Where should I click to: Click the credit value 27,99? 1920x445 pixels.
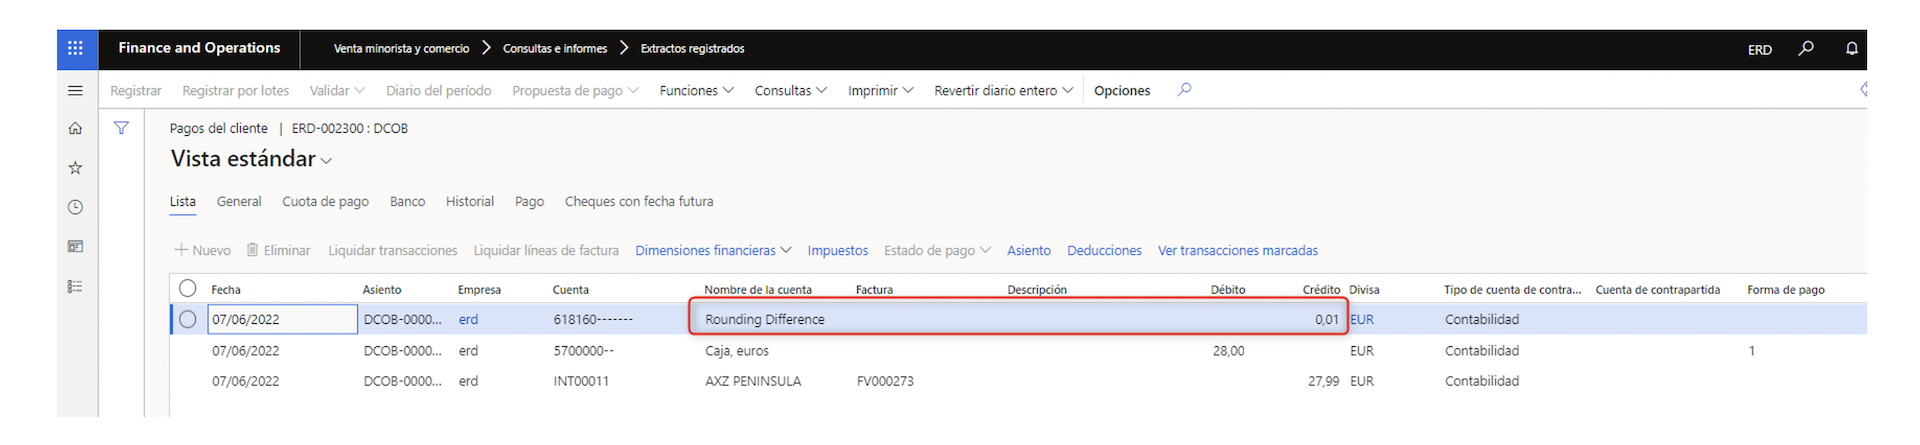coord(1323,381)
